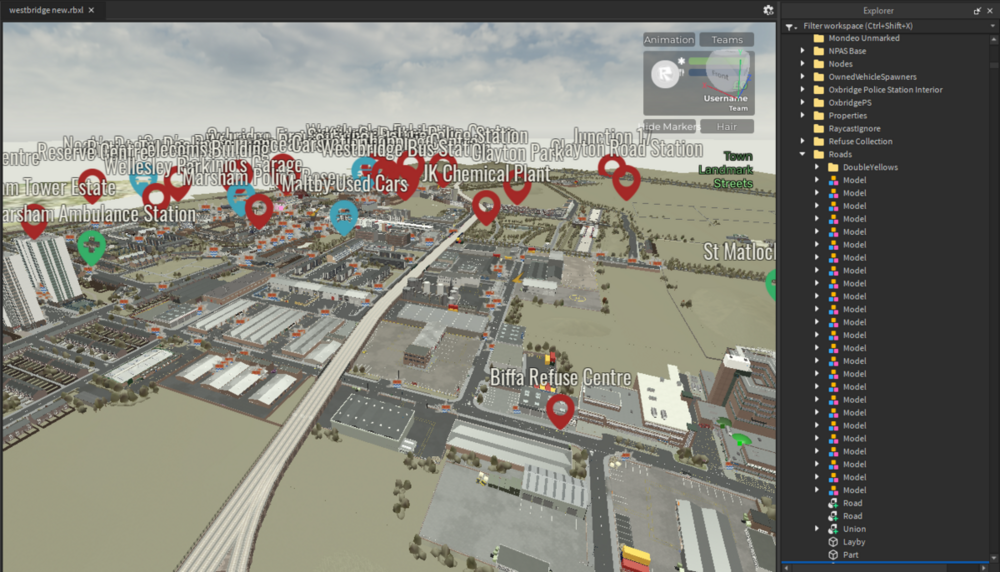Viewport: 1000px width, 572px height.
Task: Click Explorer vertical scrollbar down arrow
Action: click(994, 558)
